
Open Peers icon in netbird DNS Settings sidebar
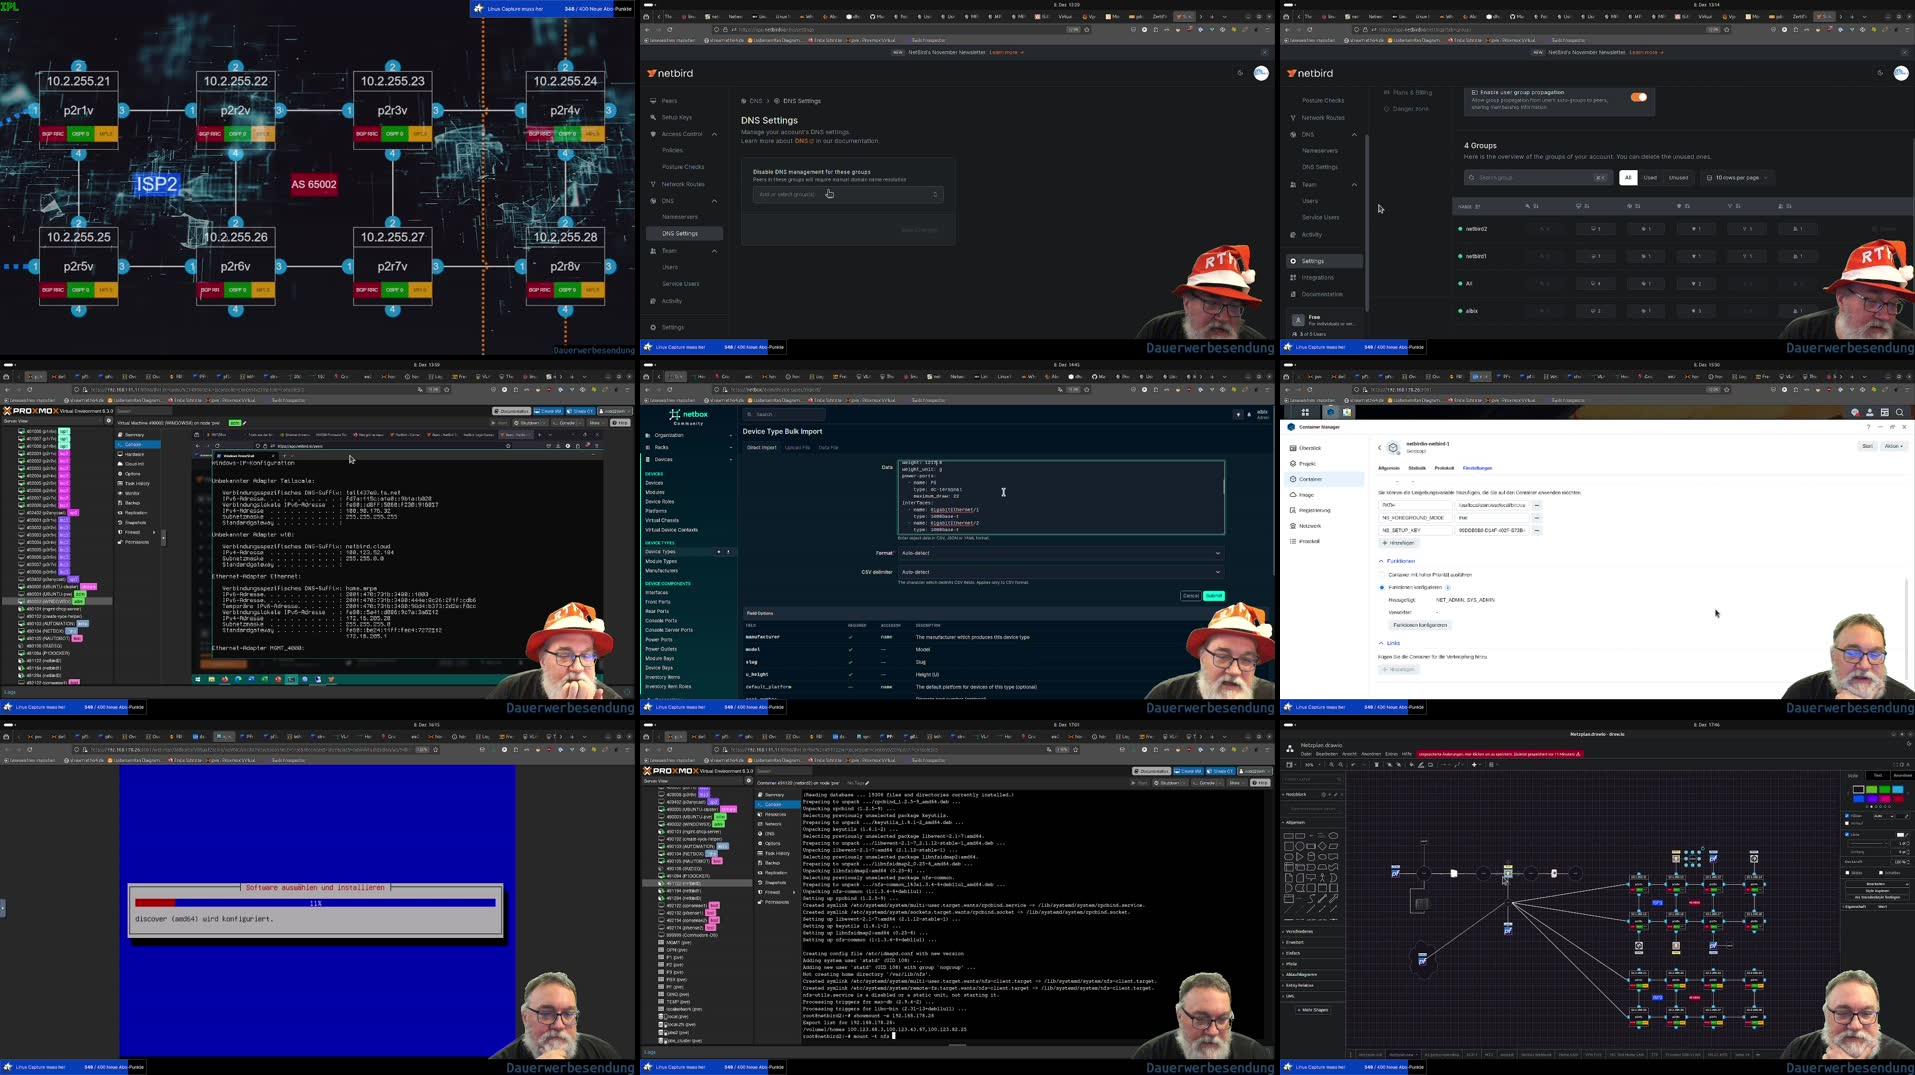point(653,101)
